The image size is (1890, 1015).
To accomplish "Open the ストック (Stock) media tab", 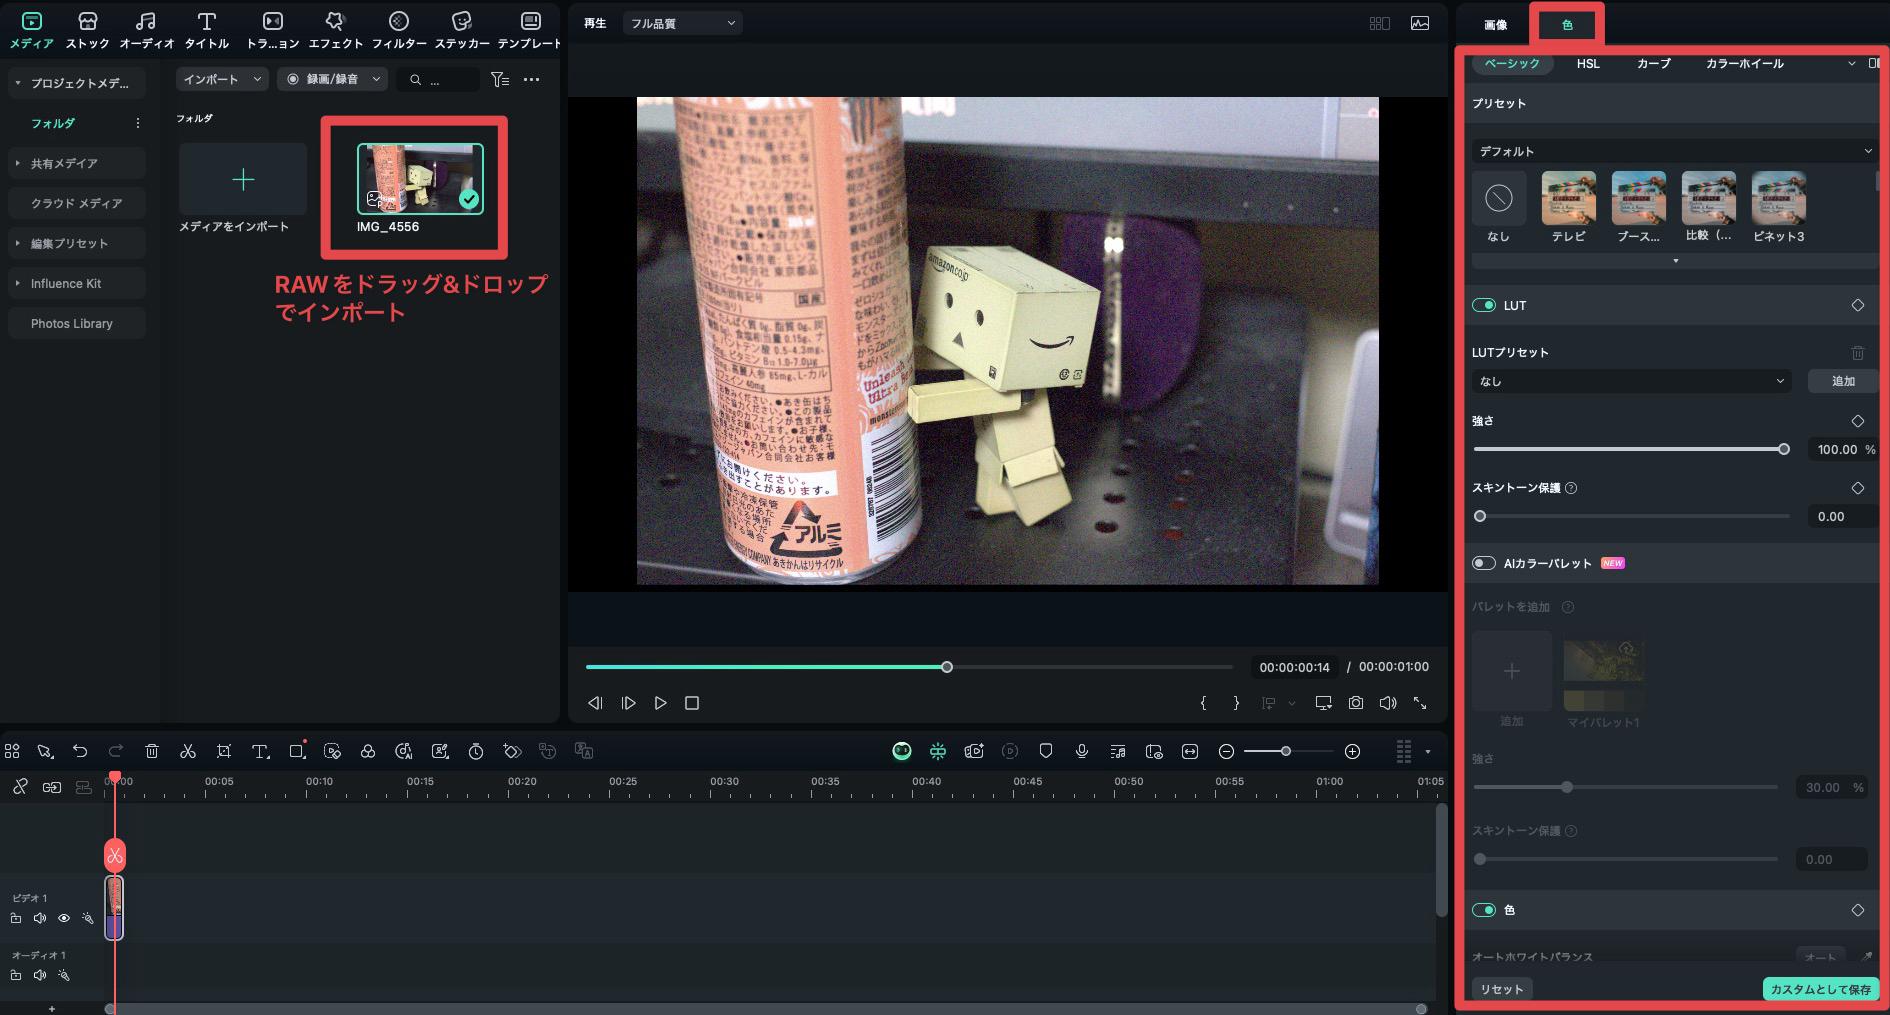I will tap(87, 30).
